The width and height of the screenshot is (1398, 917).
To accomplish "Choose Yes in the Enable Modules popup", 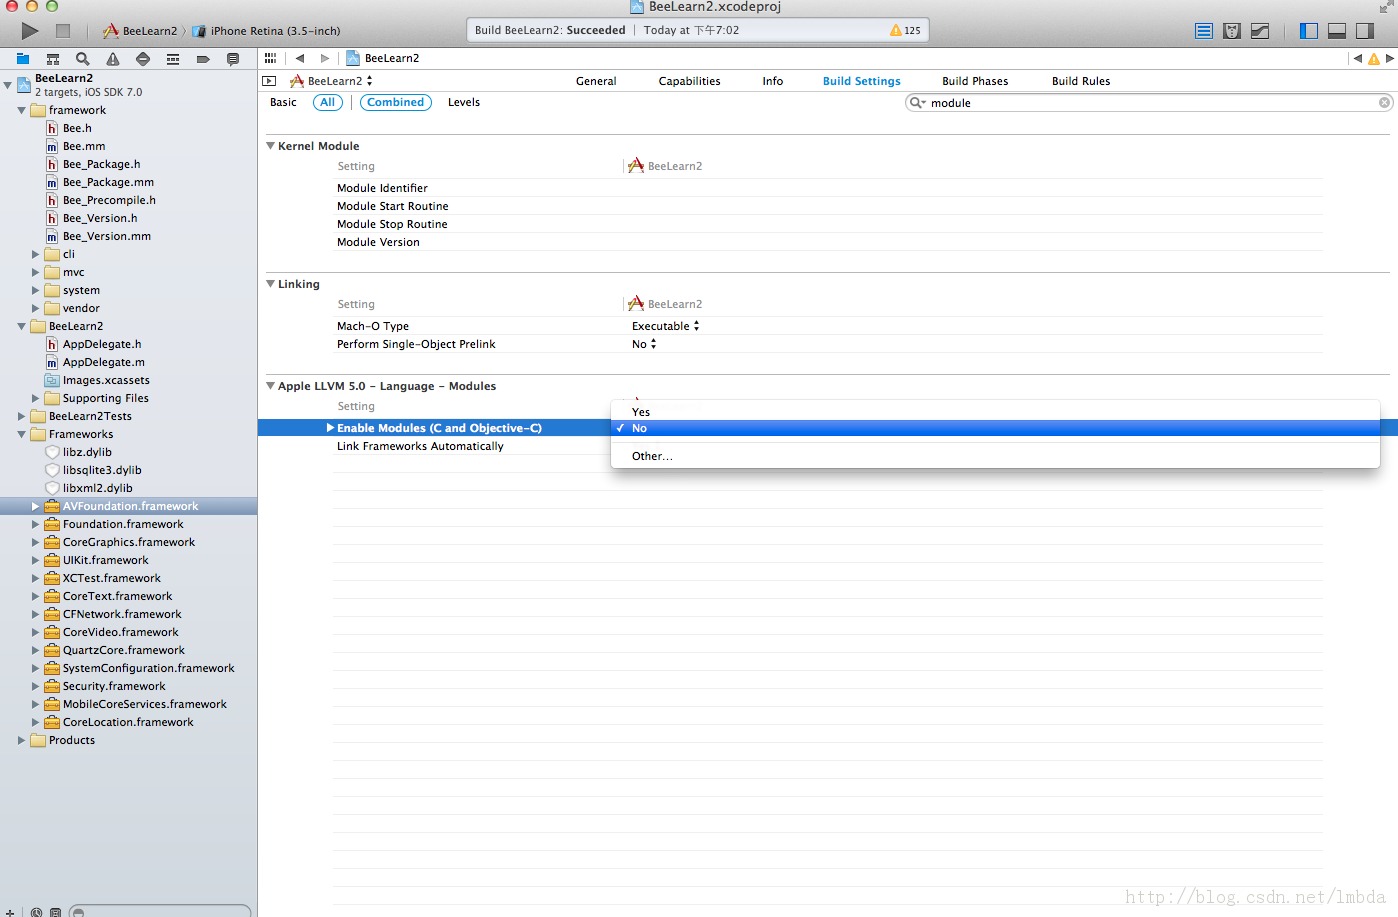I will (995, 412).
